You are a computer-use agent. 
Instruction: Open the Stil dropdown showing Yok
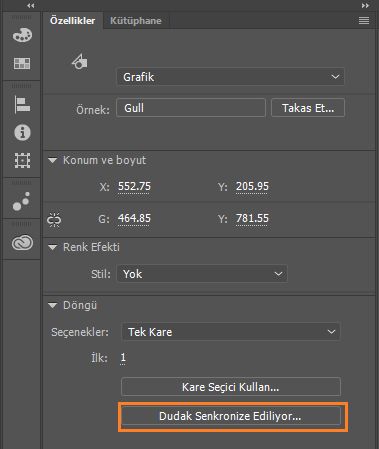point(202,274)
